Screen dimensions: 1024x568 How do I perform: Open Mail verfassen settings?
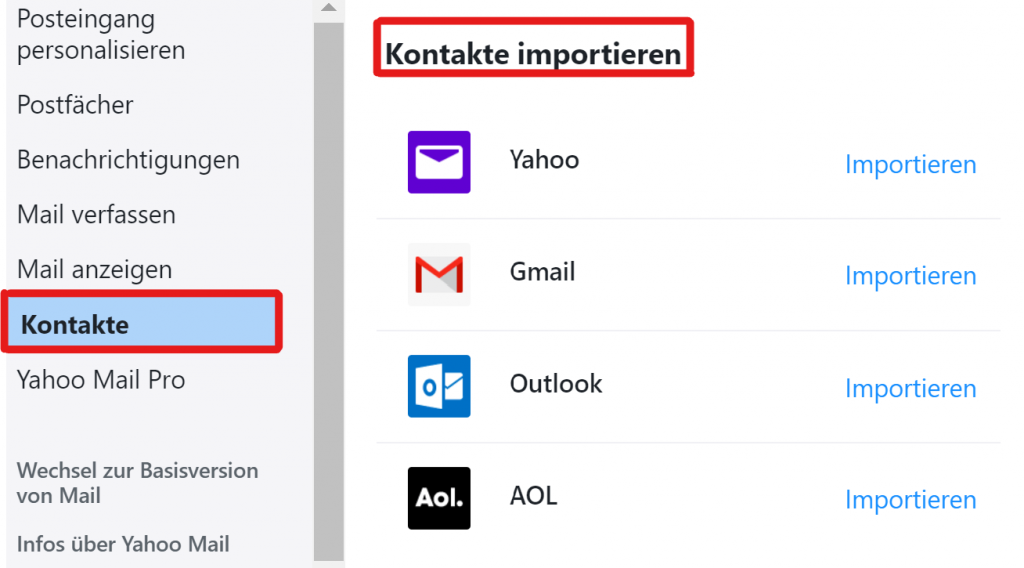pyautogui.click(x=96, y=215)
